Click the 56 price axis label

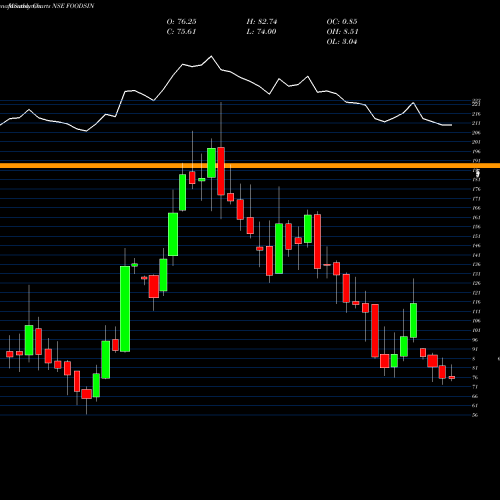click(475, 415)
